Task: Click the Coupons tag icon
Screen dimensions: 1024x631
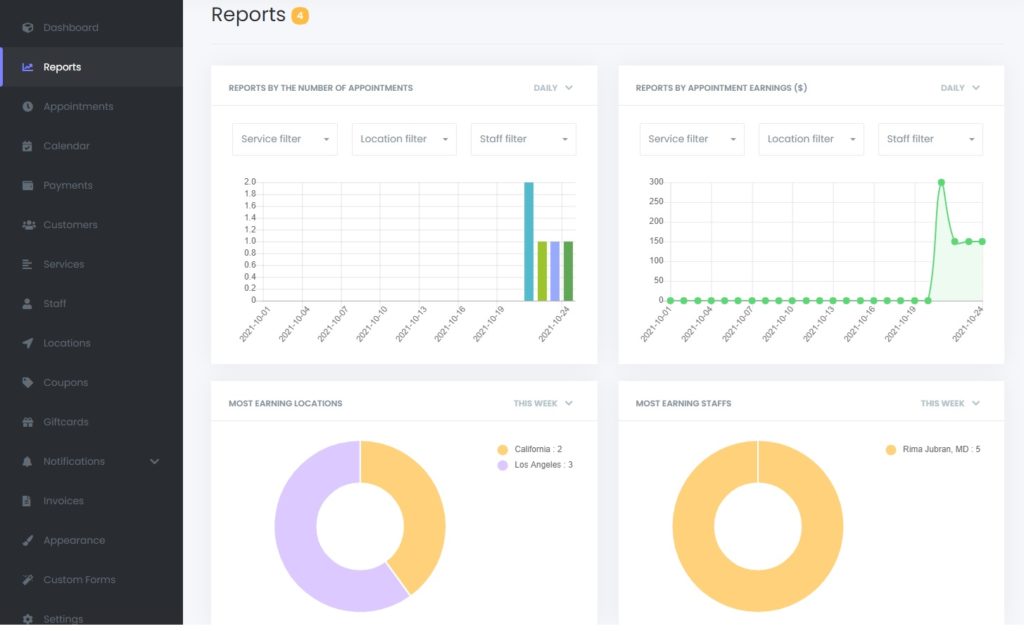Action: [x=27, y=382]
